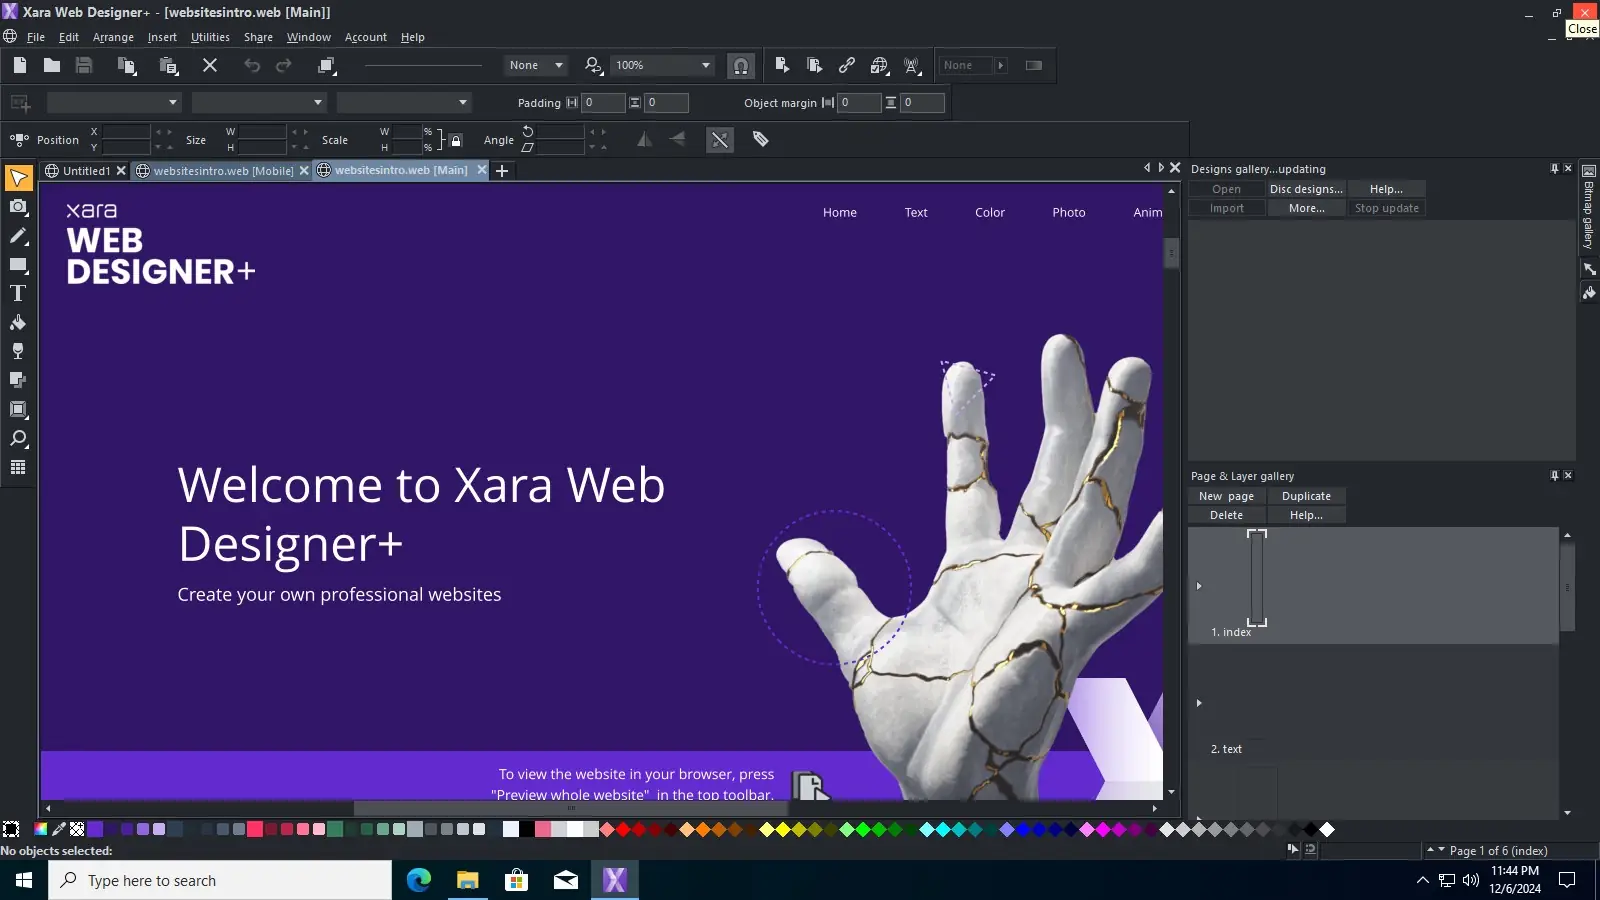Open the link chain tool

pos(847,65)
